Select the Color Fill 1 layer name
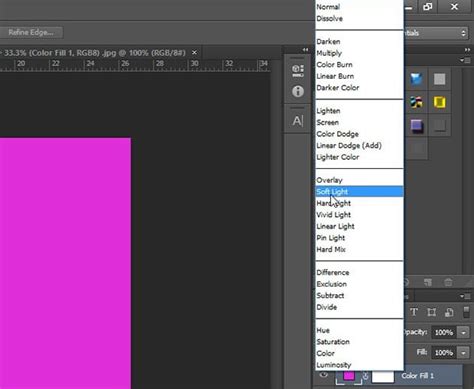The image size is (474, 389). click(x=417, y=376)
